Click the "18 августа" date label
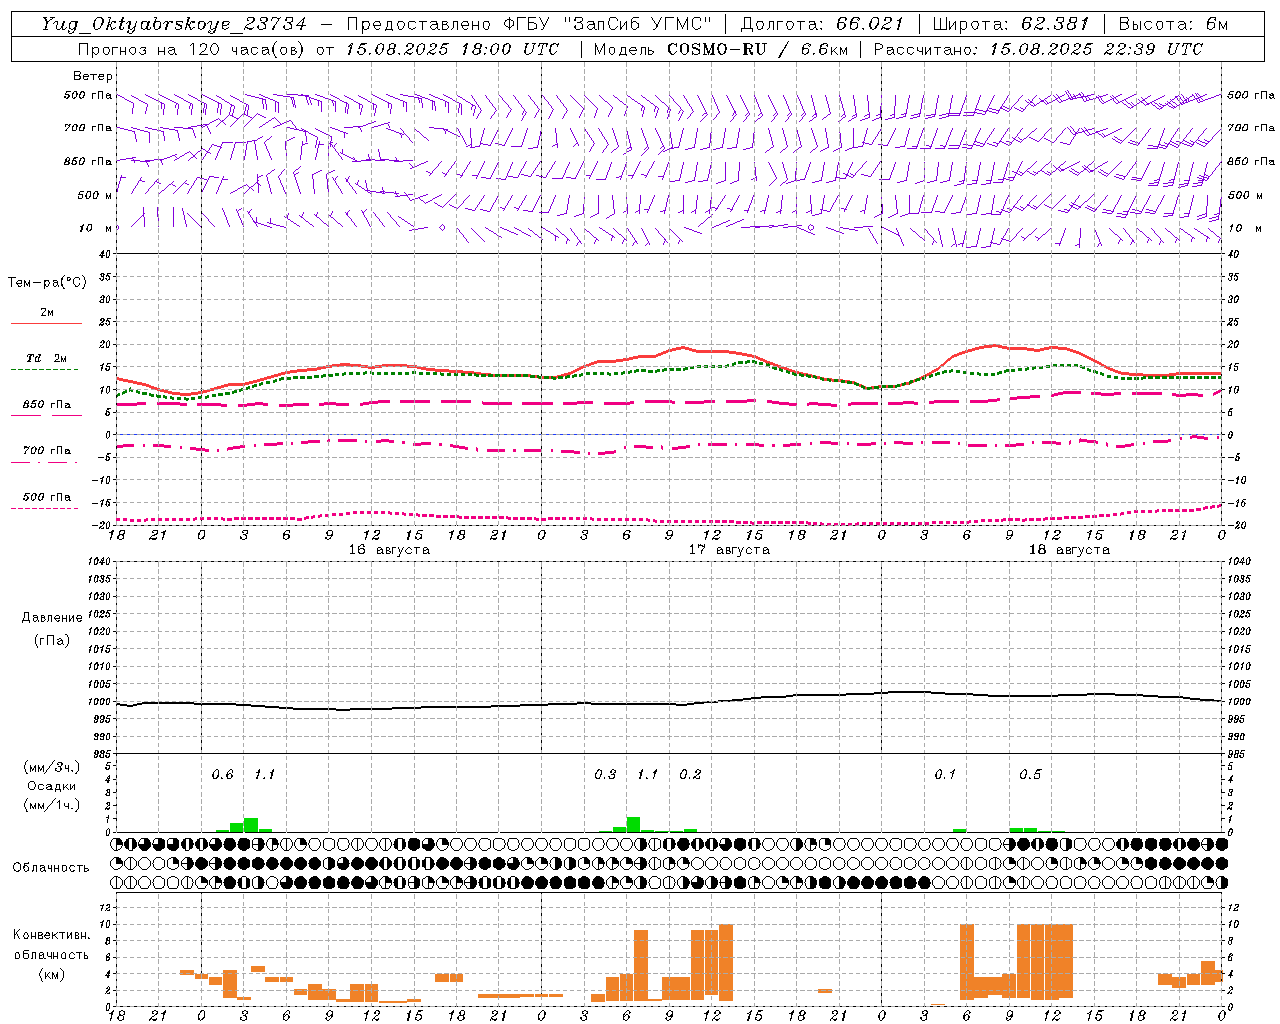Screen dimensions: 1280x1024 pos(1069,550)
